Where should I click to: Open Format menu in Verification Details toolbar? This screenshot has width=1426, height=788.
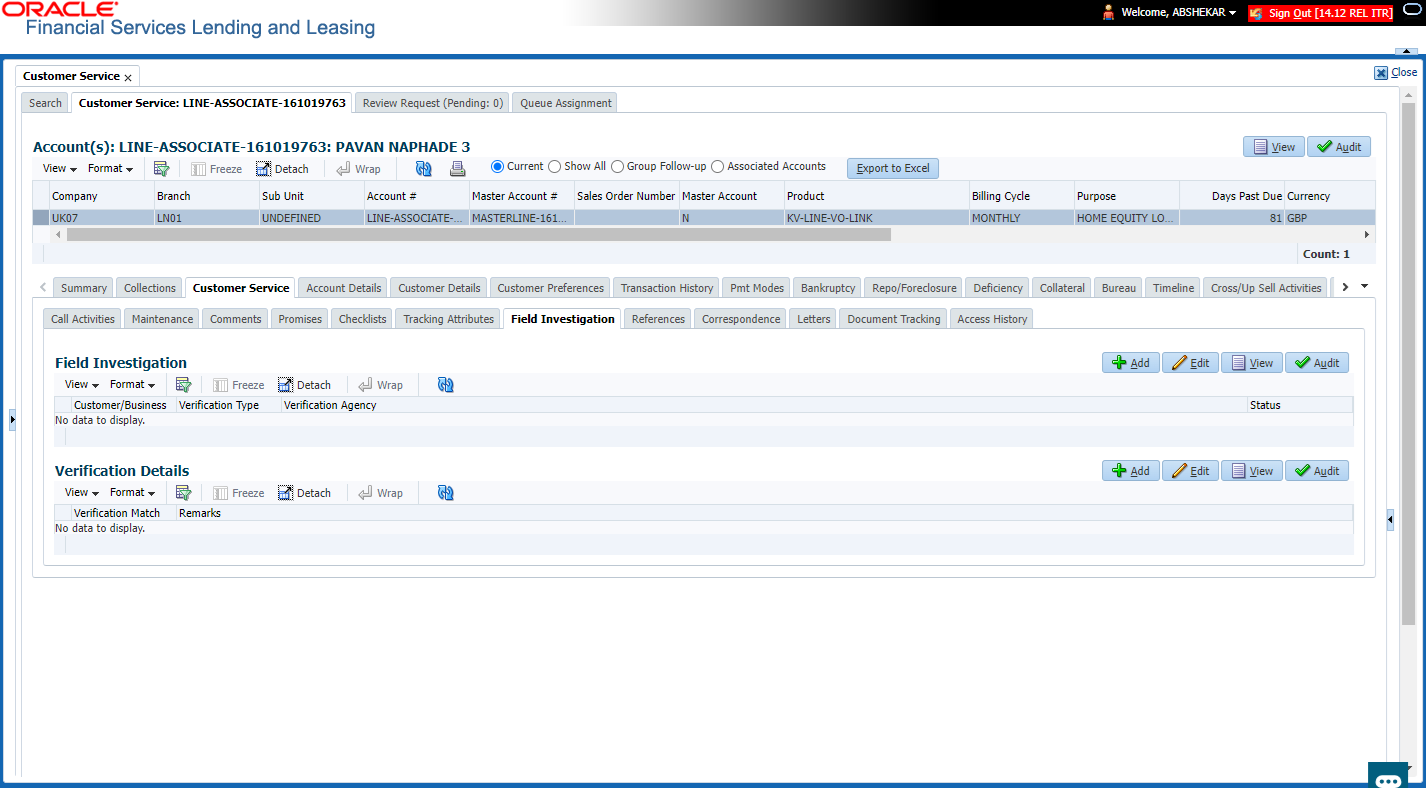pos(132,493)
